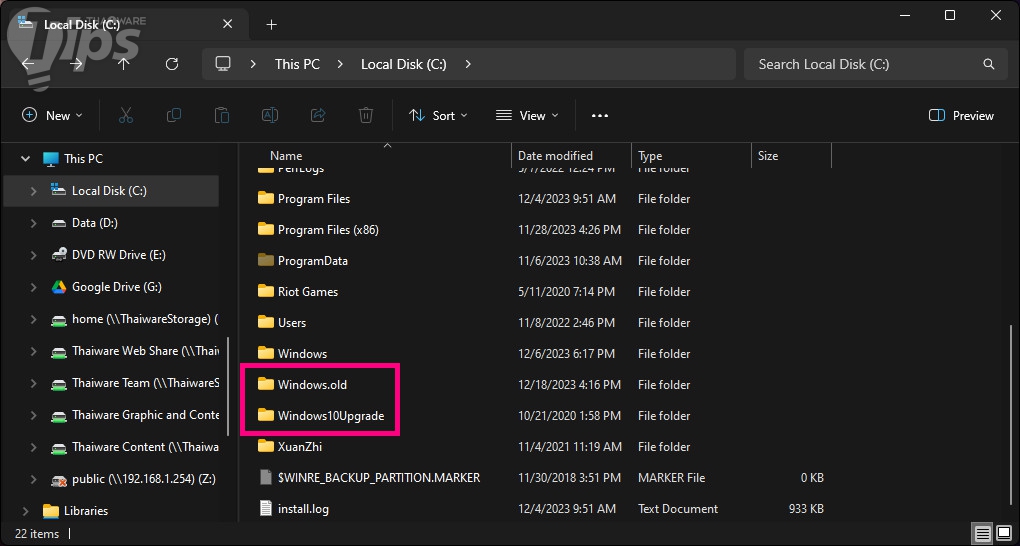Select the Program Files (x86) folder
This screenshot has height=546, width=1020.
328,230
